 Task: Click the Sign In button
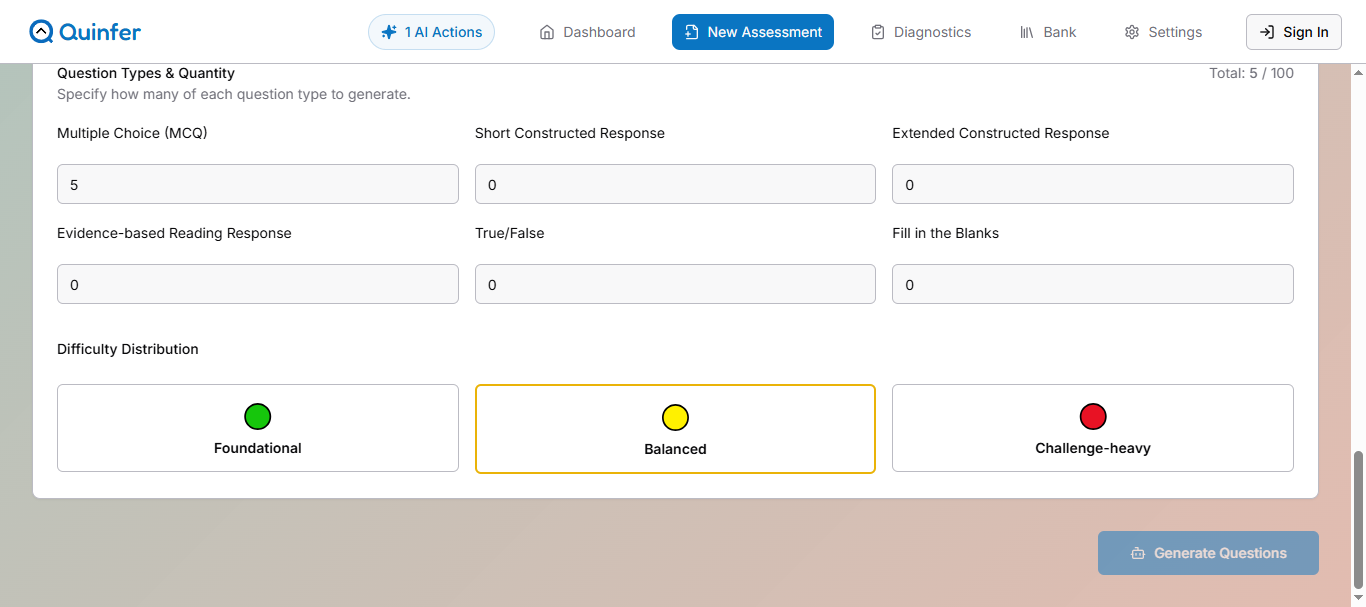click(1293, 32)
